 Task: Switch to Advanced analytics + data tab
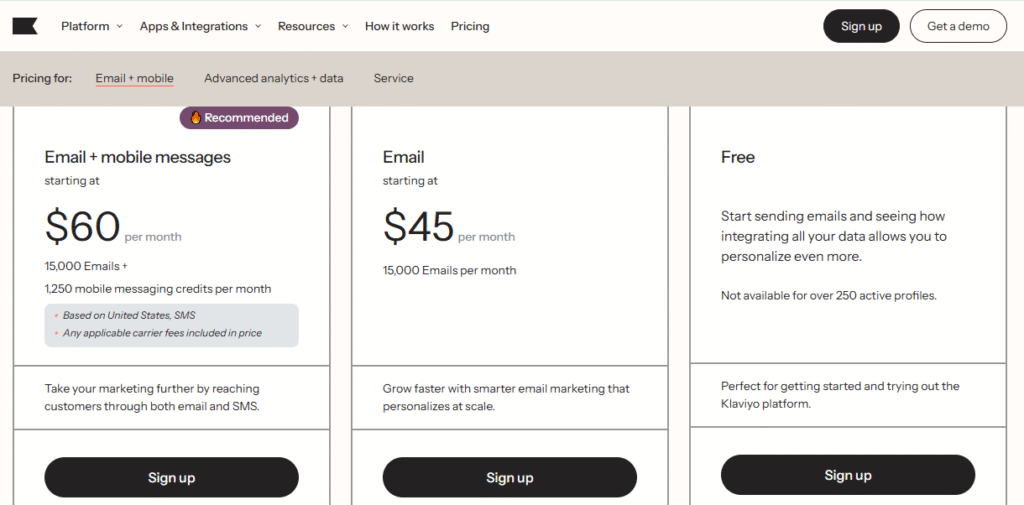click(273, 78)
